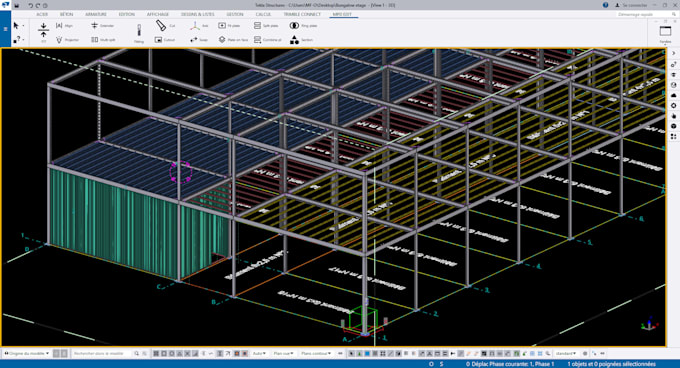
Task: Click the magnifier search icon in bottom bar
Action: click(x=137, y=354)
